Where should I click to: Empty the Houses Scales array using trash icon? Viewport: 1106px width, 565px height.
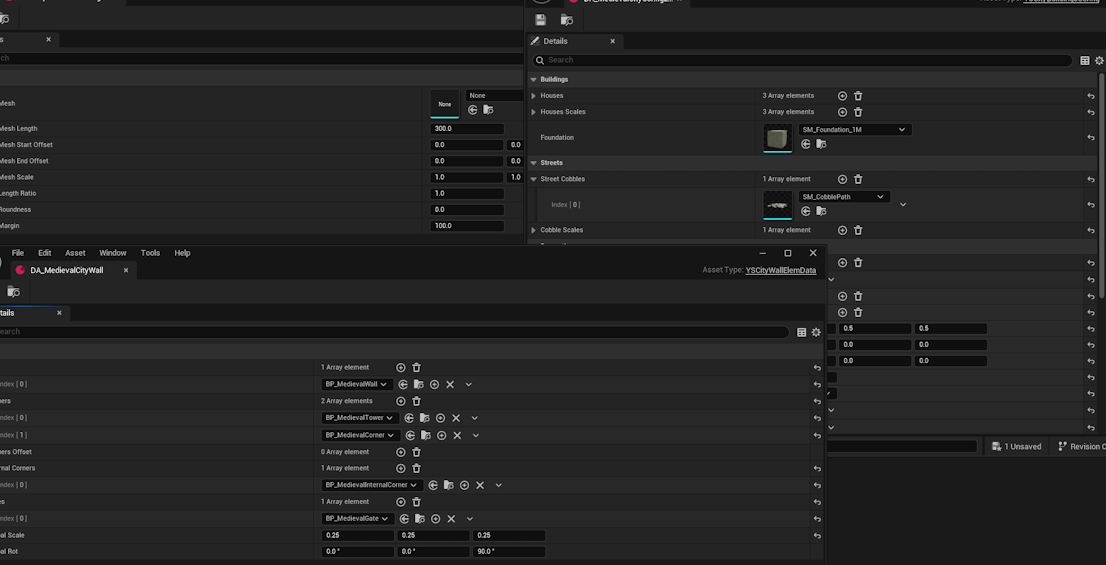click(858, 112)
